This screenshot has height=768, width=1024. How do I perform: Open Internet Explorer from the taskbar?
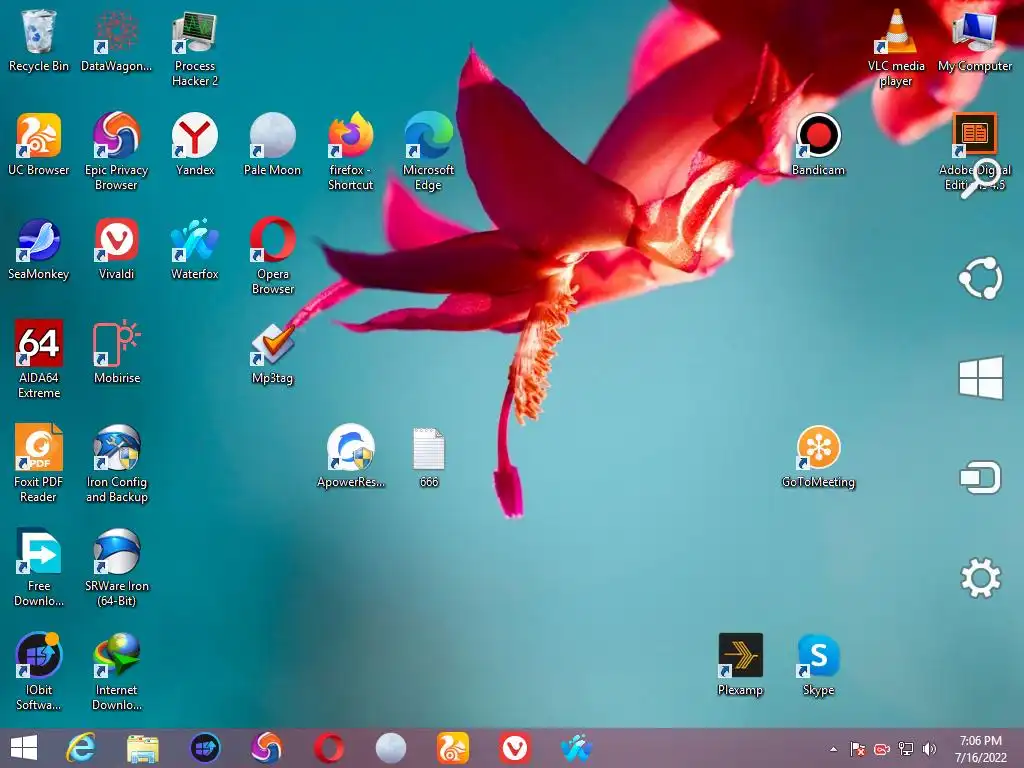point(81,748)
